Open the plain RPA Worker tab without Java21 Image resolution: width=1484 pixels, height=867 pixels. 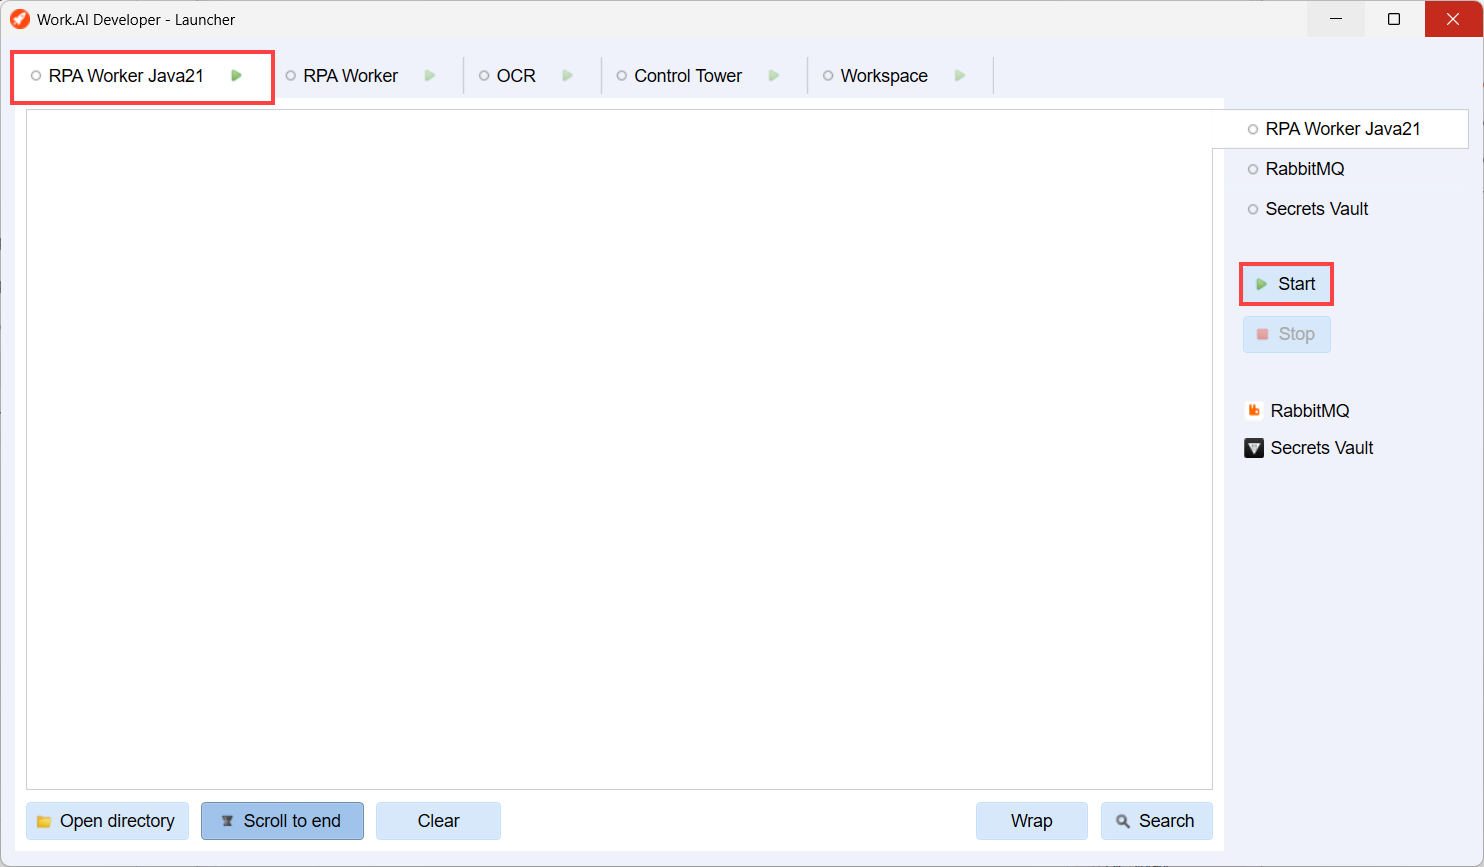(x=351, y=76)
